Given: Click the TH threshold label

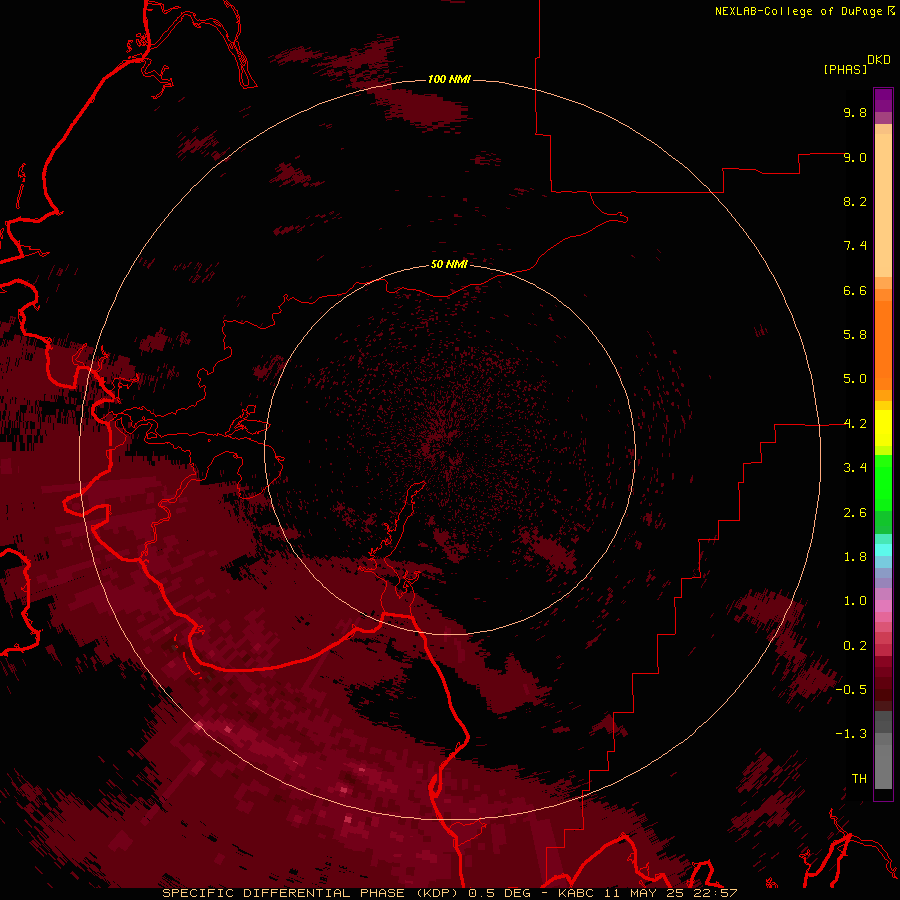Looking at the screenshot, I should [x=859, y=779].
